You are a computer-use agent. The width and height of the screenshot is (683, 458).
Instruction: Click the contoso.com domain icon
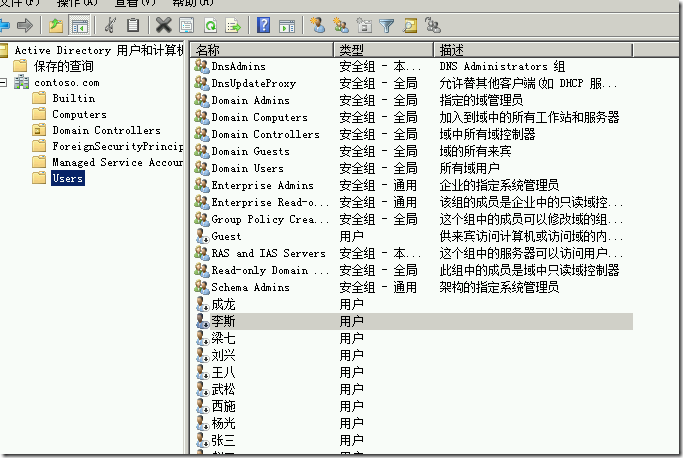click(22, 82)
